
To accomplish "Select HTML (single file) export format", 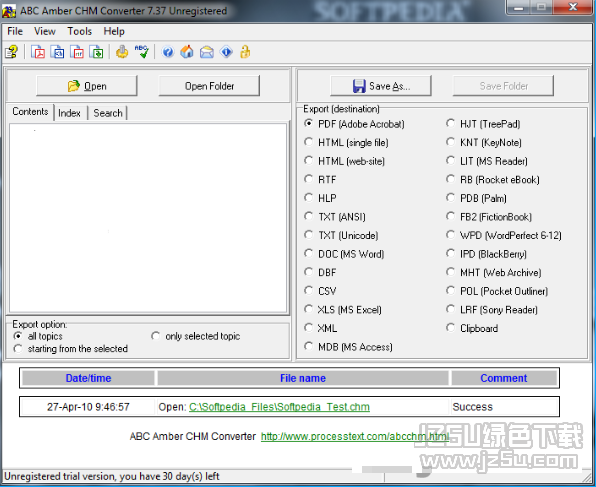I will [347, 143].
